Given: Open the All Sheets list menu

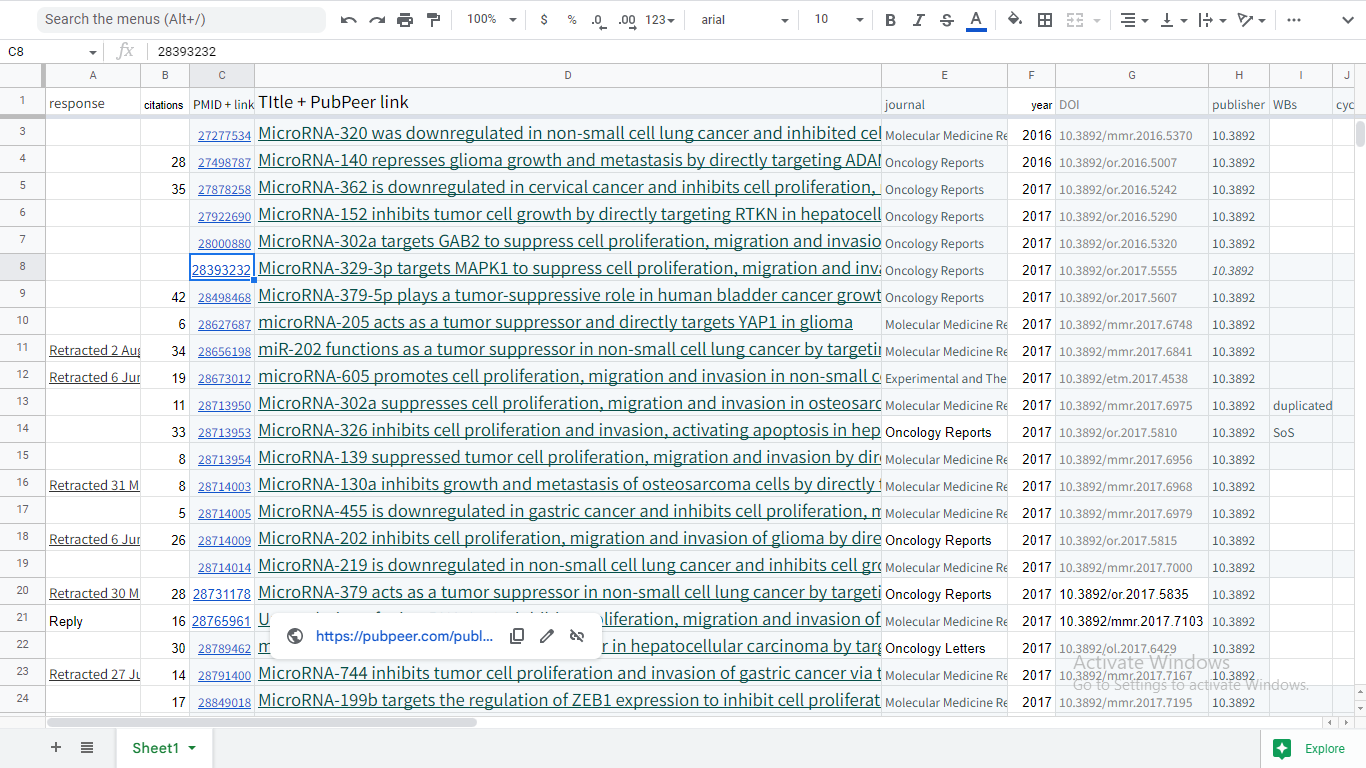Looking at the screenshot, I should (87, 748).
